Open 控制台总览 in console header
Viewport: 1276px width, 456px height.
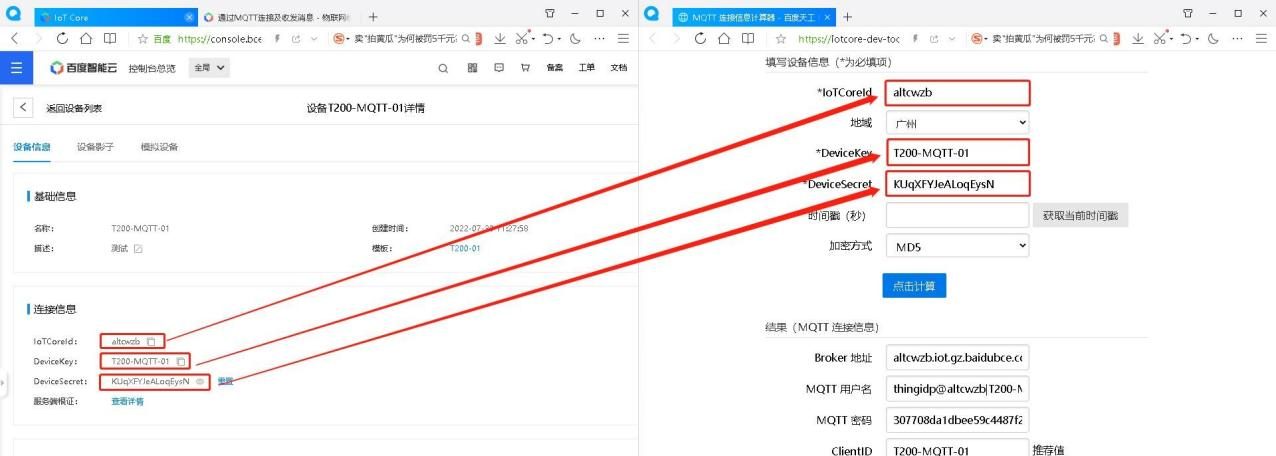coord(152,68)
